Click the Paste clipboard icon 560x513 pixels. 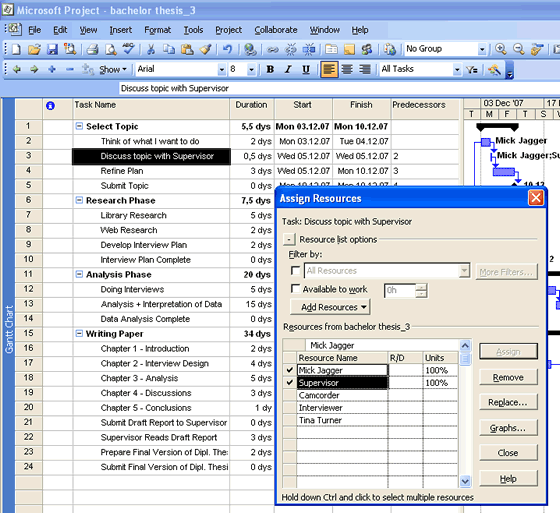pyautogui.click(x=187, y=49)
